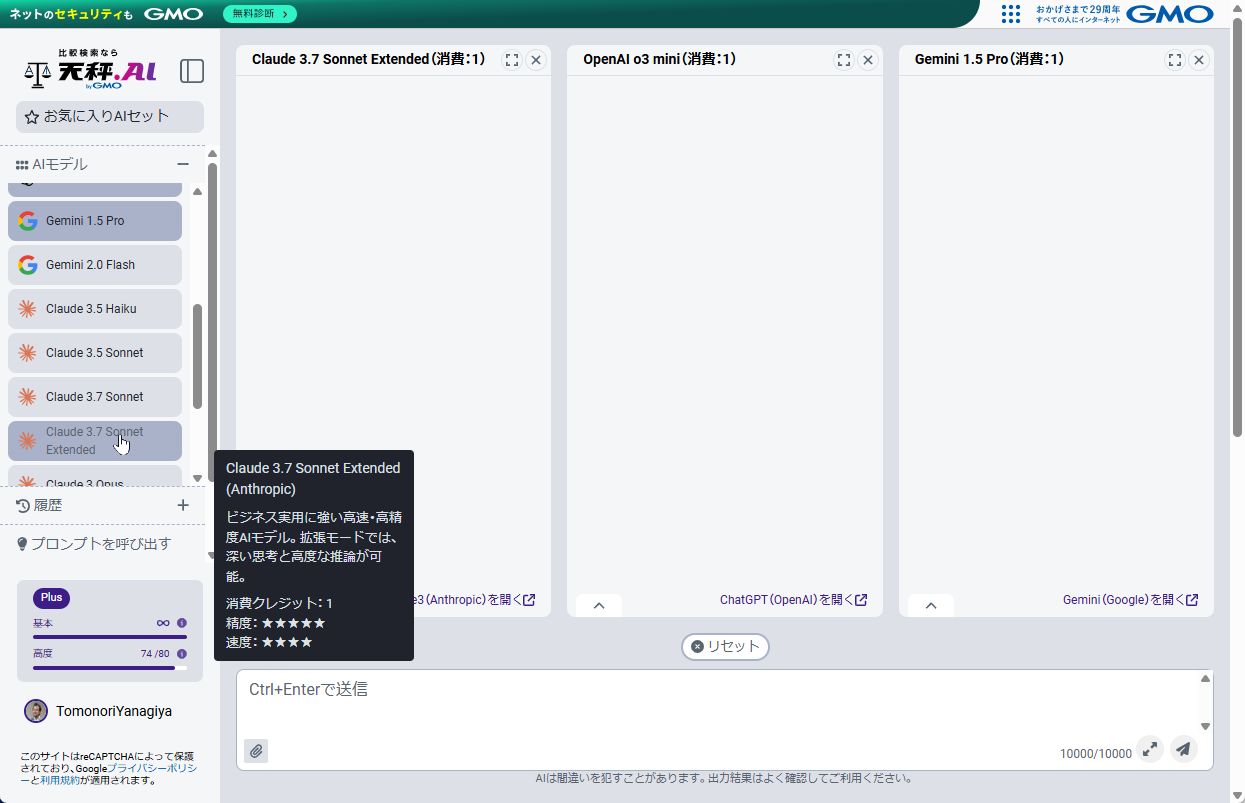Click the 基本 usage progress bar
Screen dimensions: 1245x803
click(x=110, y=637)
